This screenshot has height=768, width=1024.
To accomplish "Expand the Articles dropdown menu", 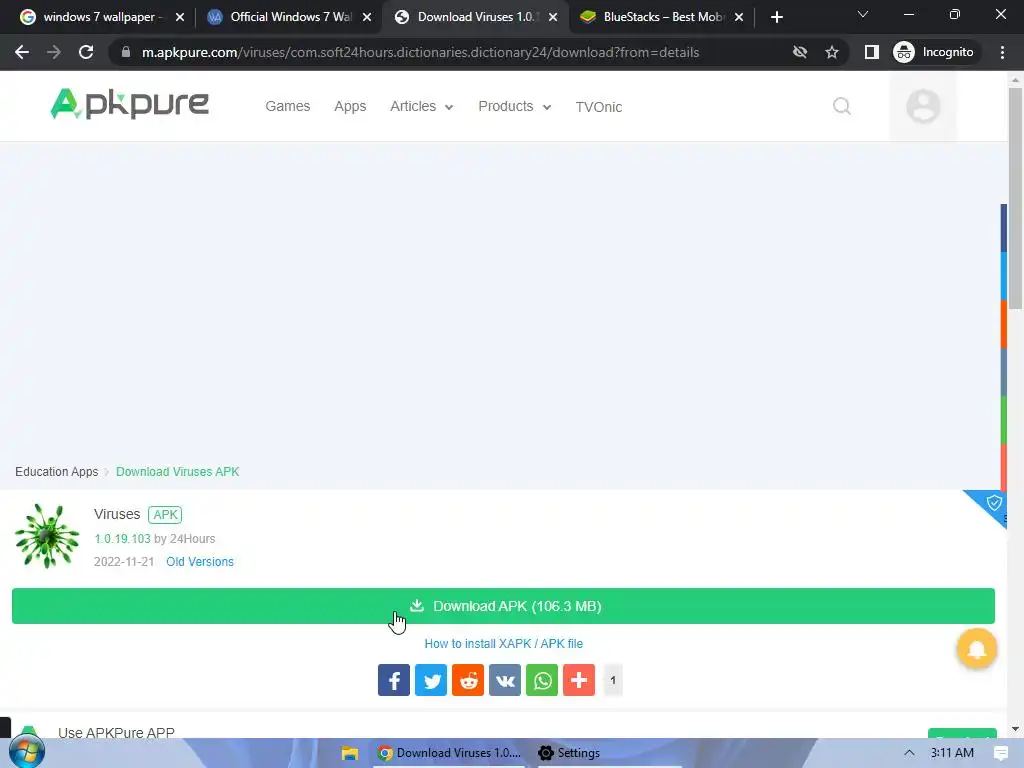I will coord(421,106).
